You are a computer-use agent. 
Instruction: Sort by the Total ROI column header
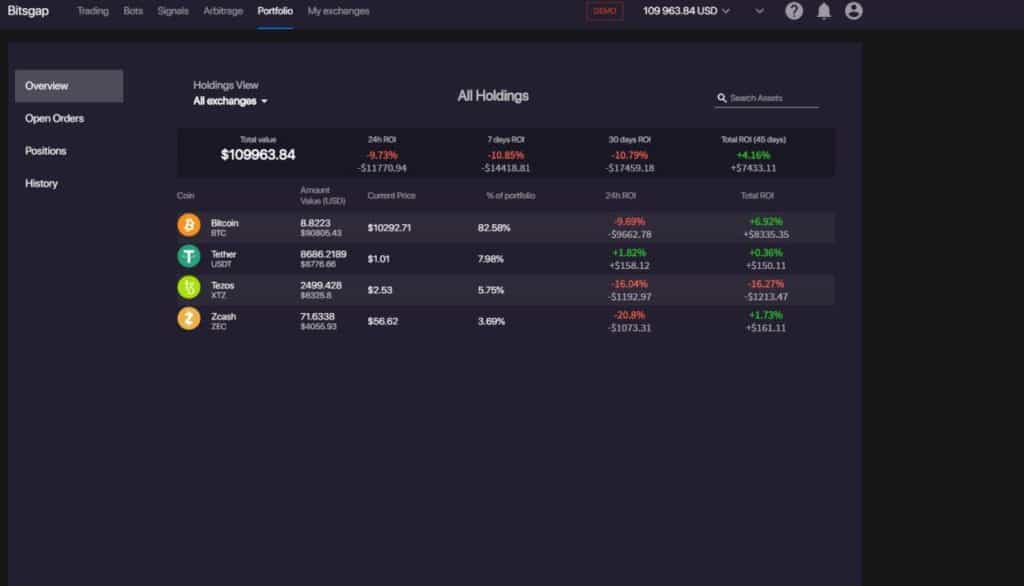(x=757, y=196)
